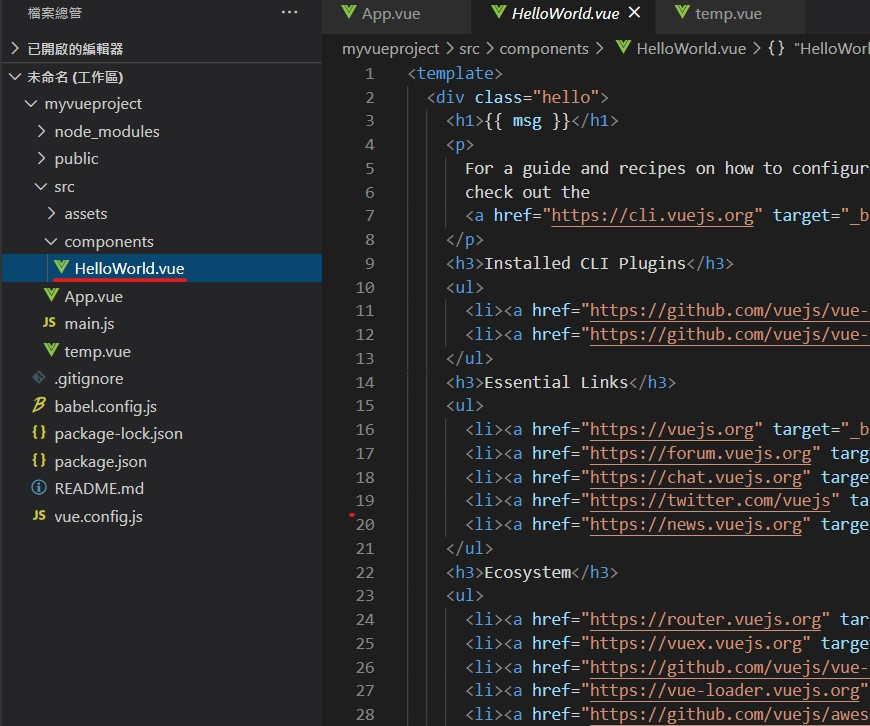
Task: Place cursor on 'Essential Links' heading text
Action: click(556, 382)
